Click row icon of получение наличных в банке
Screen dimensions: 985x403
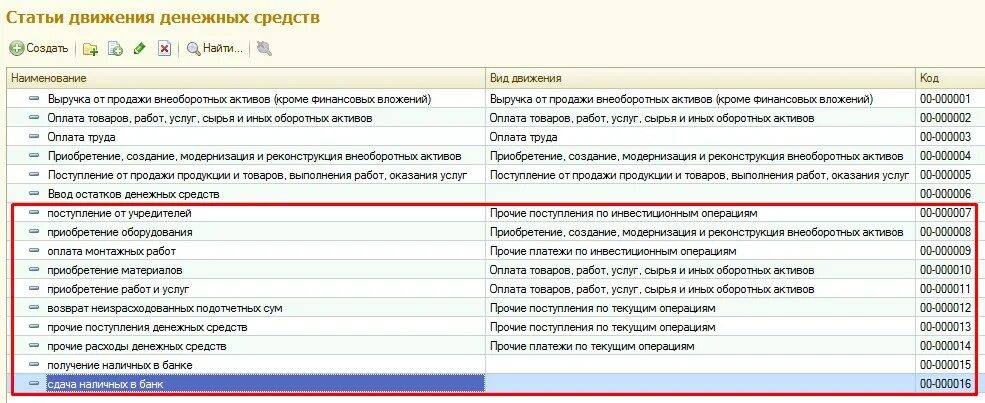tap(35, 365)
